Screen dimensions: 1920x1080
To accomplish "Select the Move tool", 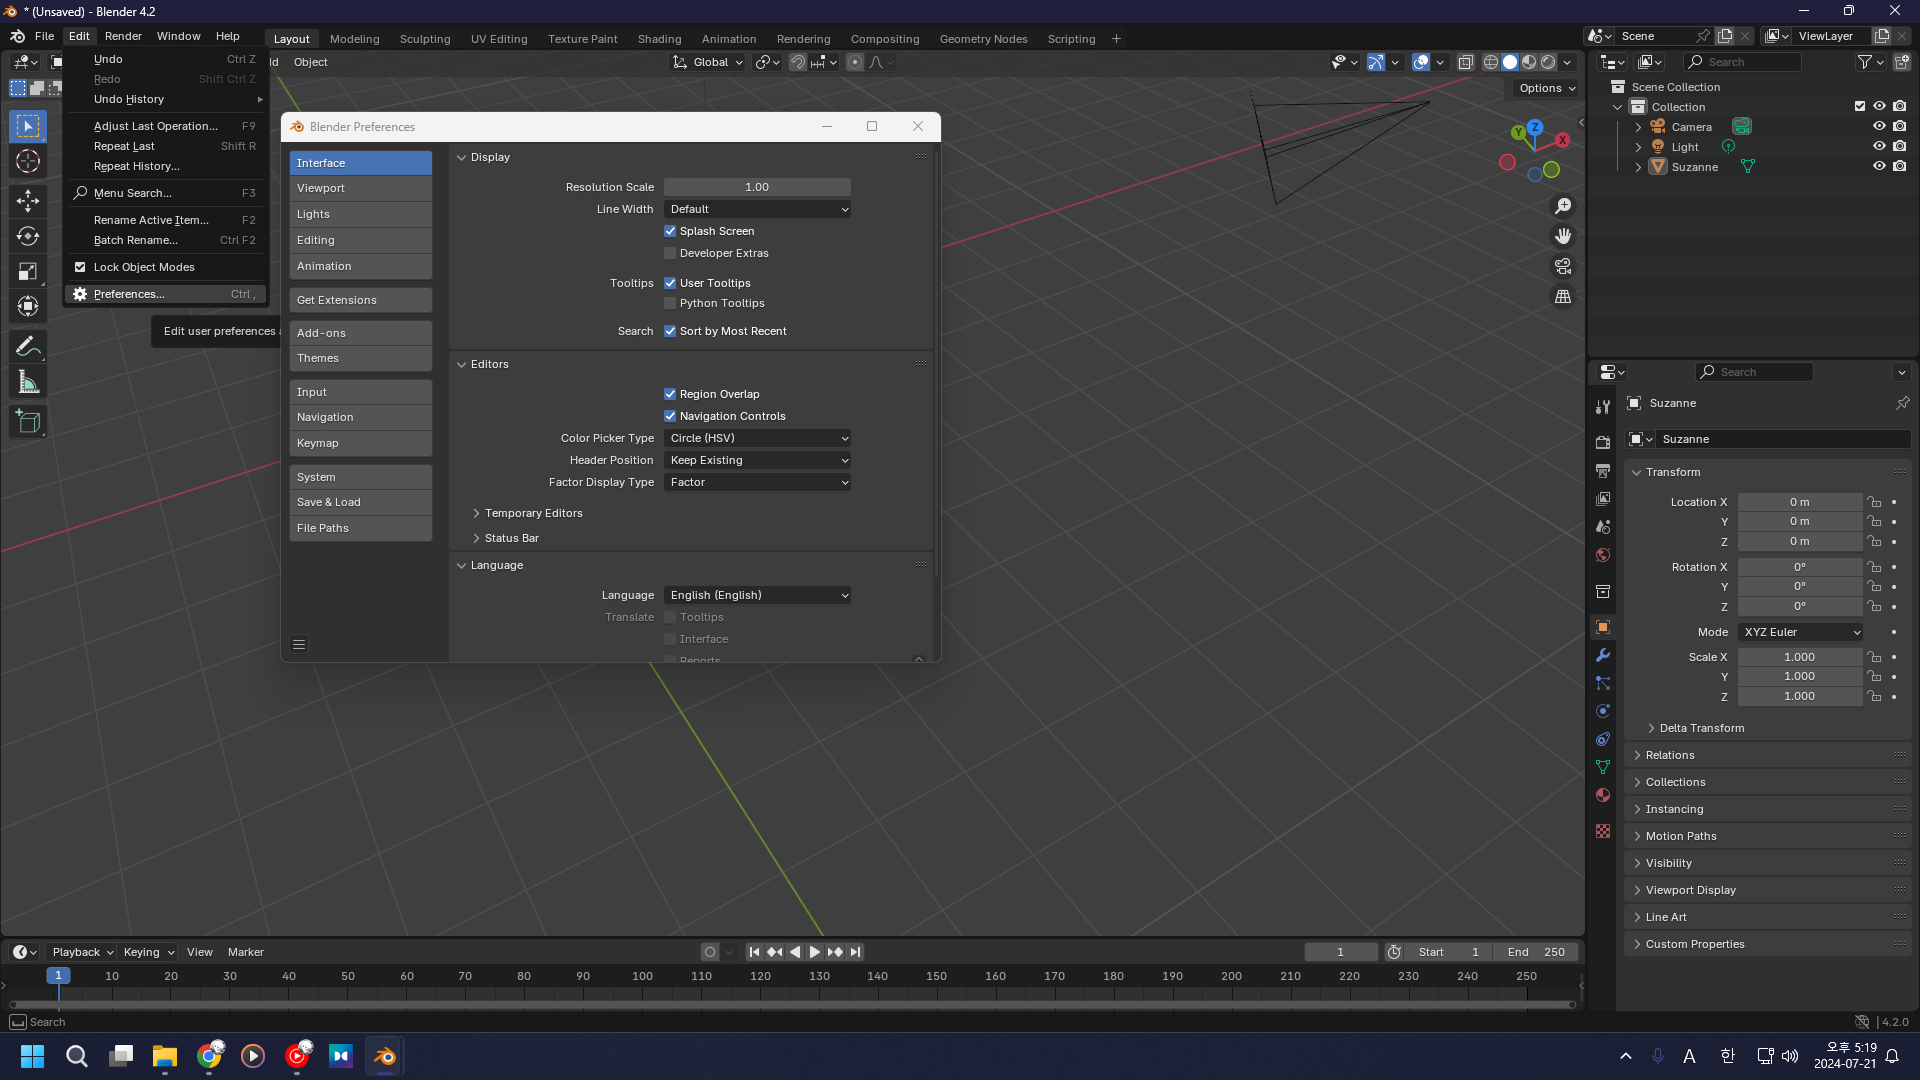I will pyautogui.click(x=28, y=201).
